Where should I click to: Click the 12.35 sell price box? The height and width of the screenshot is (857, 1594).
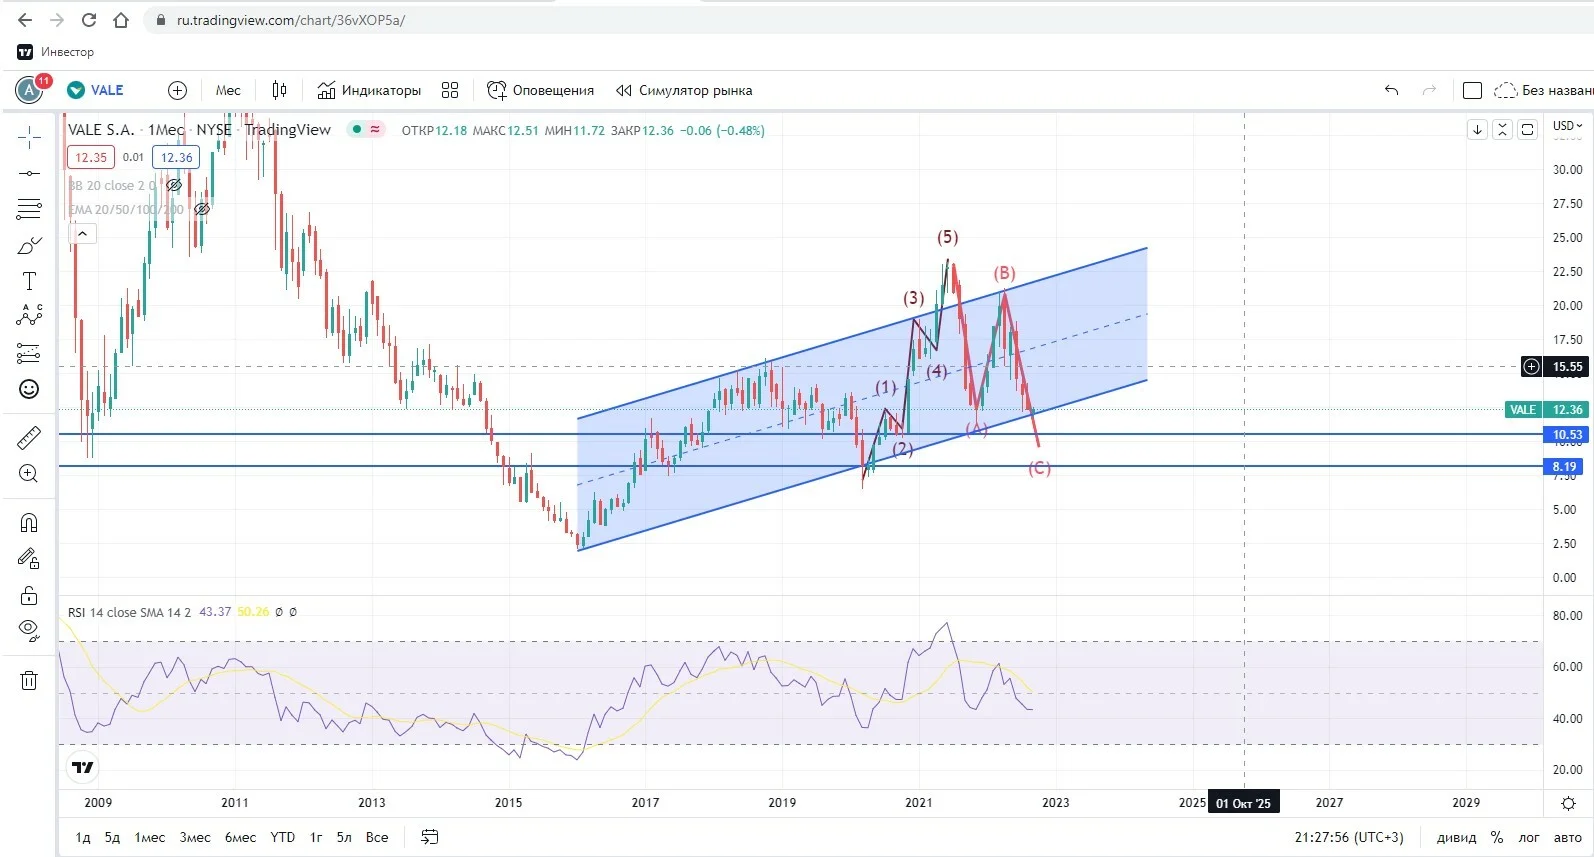coord(91,157)
